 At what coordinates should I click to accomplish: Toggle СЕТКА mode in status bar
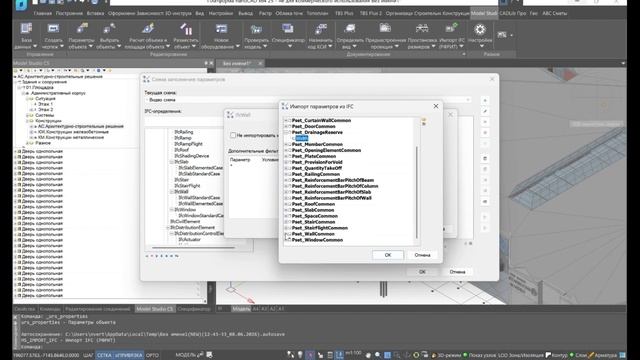tap(104, 355)
